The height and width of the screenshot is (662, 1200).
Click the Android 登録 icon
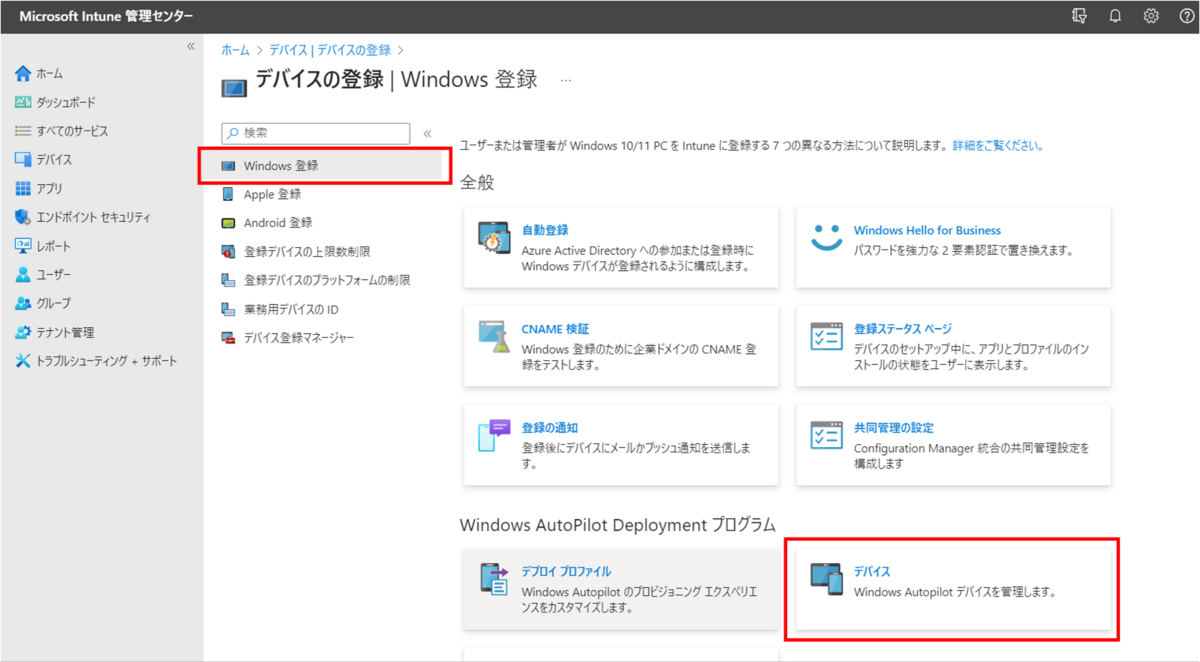coord(227,223)
